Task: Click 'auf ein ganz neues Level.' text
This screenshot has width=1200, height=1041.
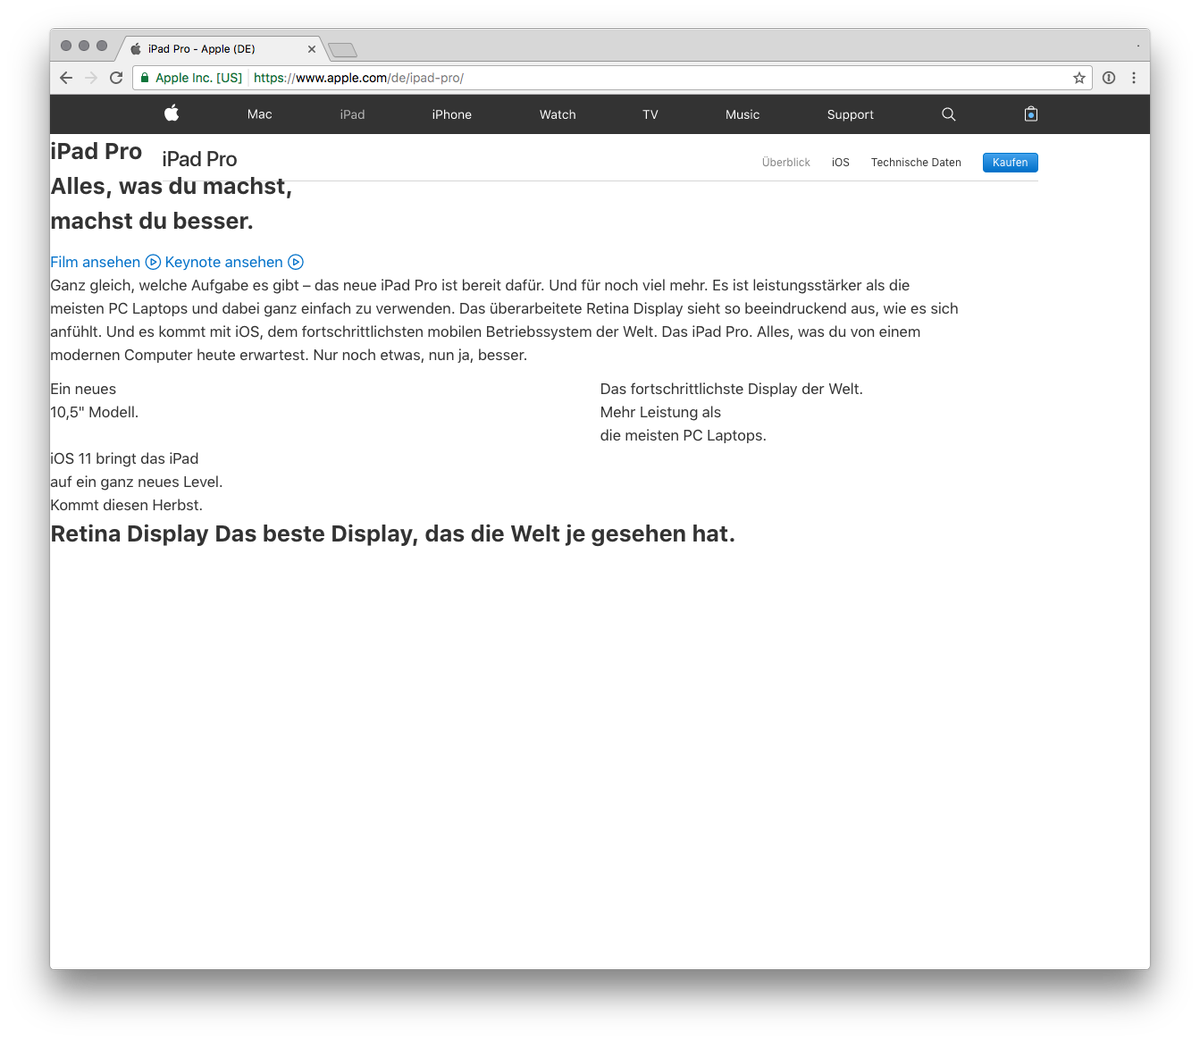Action: click(x=137, y=482)
